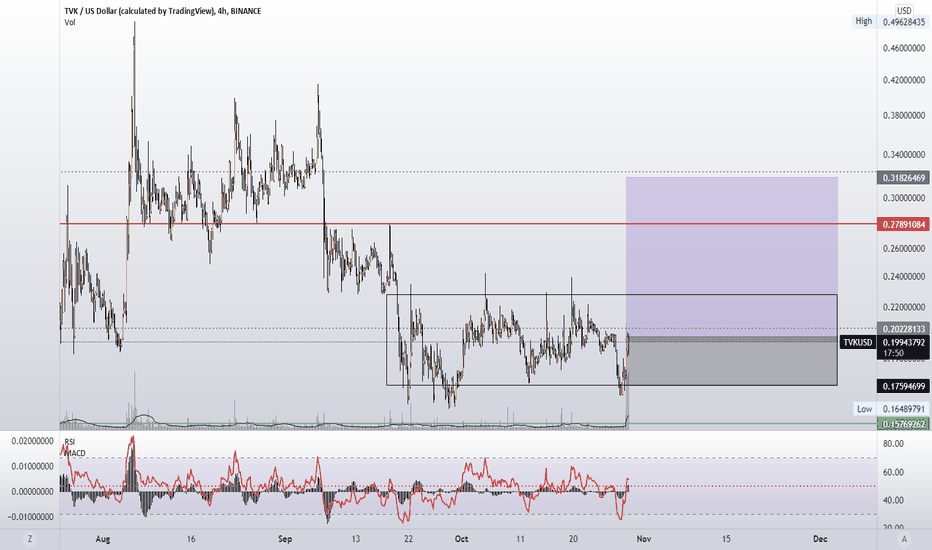Click the 80.00 RSI axis value

tap(893, 444)
